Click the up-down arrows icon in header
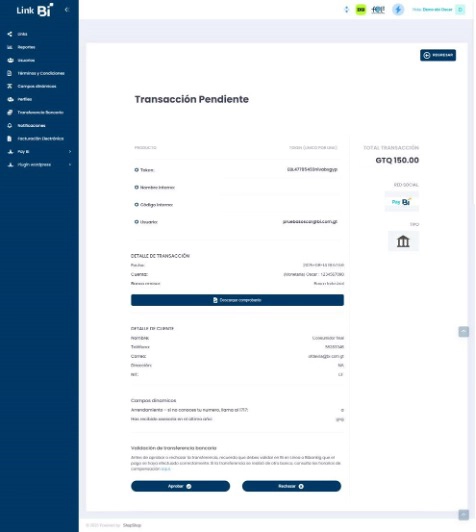Viewport: 476px width, 532px height. (346, 10)
